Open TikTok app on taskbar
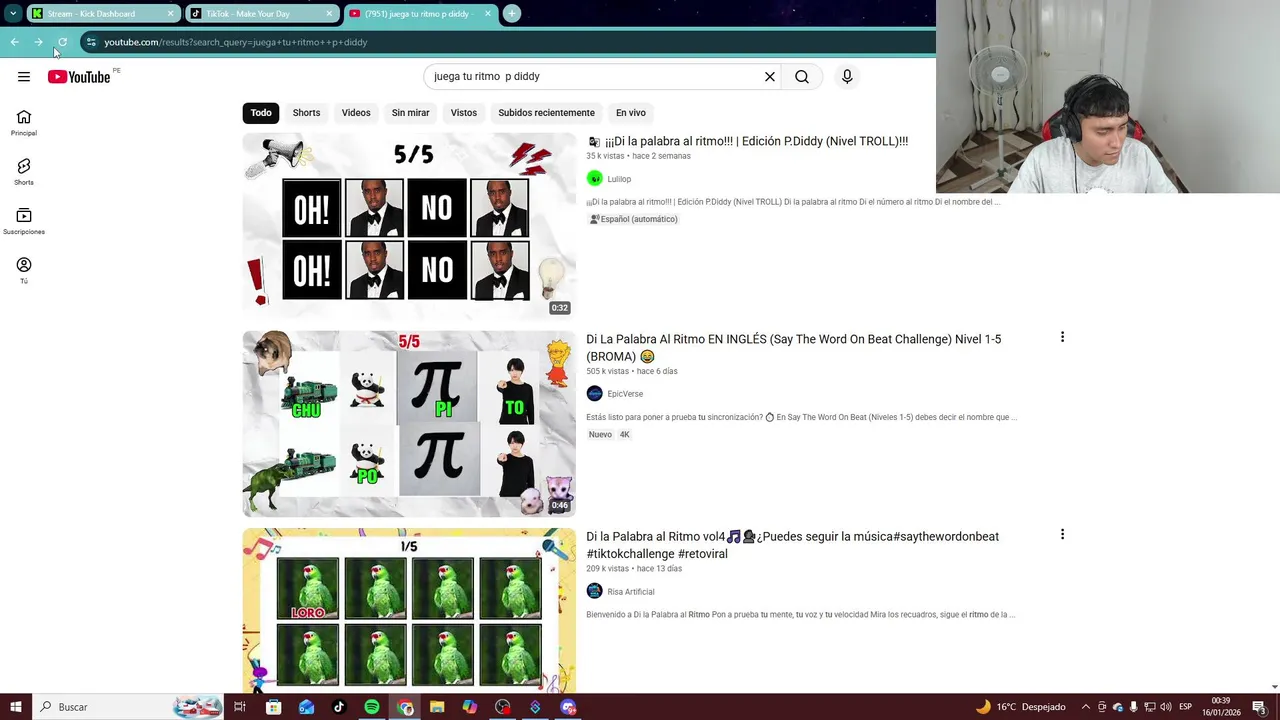 coord(339,707)
